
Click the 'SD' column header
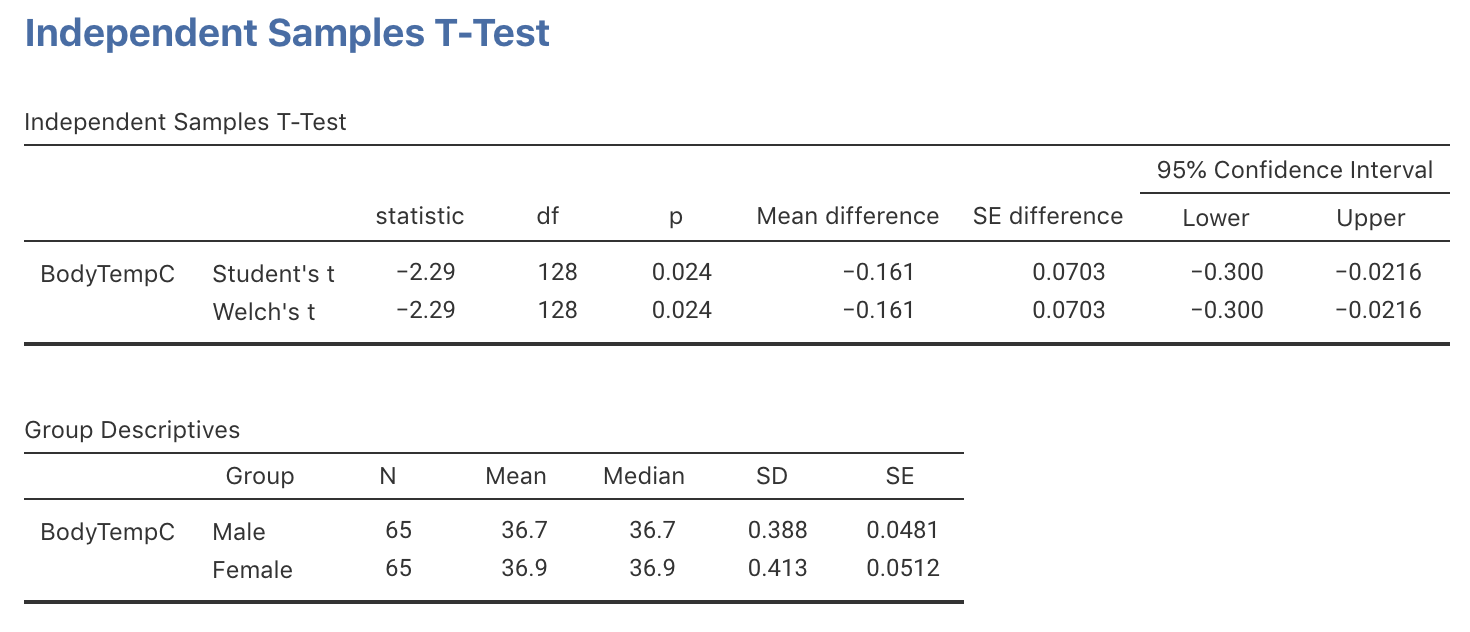coord(772,476)
